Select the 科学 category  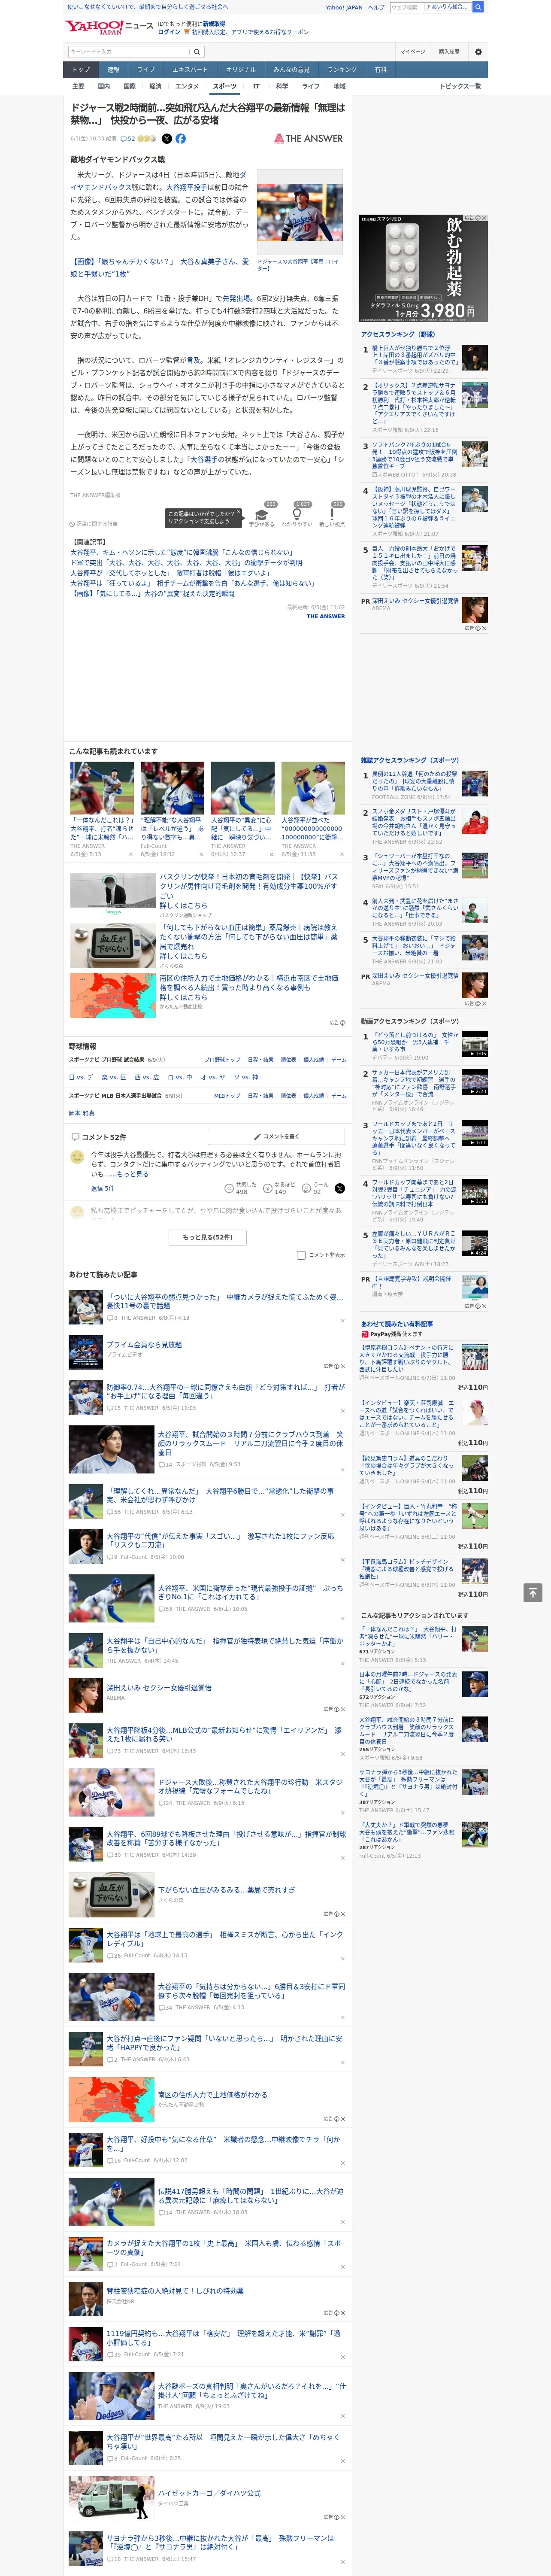pyautogui.click(x=282, y=87)
